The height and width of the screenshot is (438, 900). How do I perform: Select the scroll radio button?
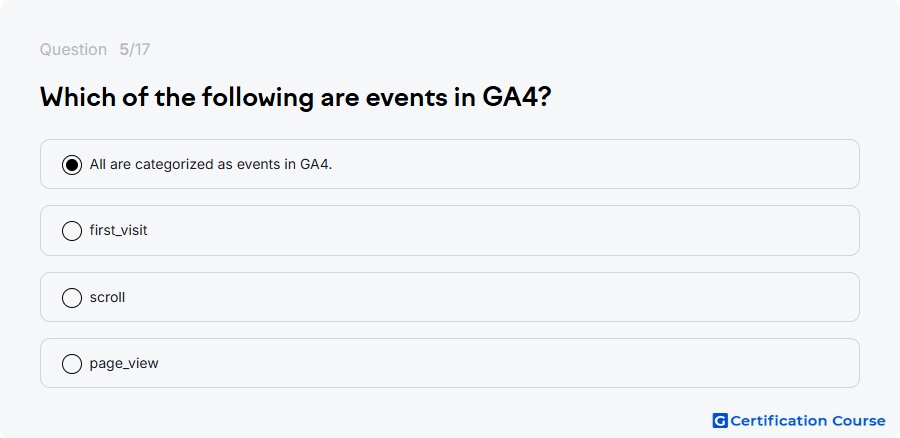click(x=72, y=297)
